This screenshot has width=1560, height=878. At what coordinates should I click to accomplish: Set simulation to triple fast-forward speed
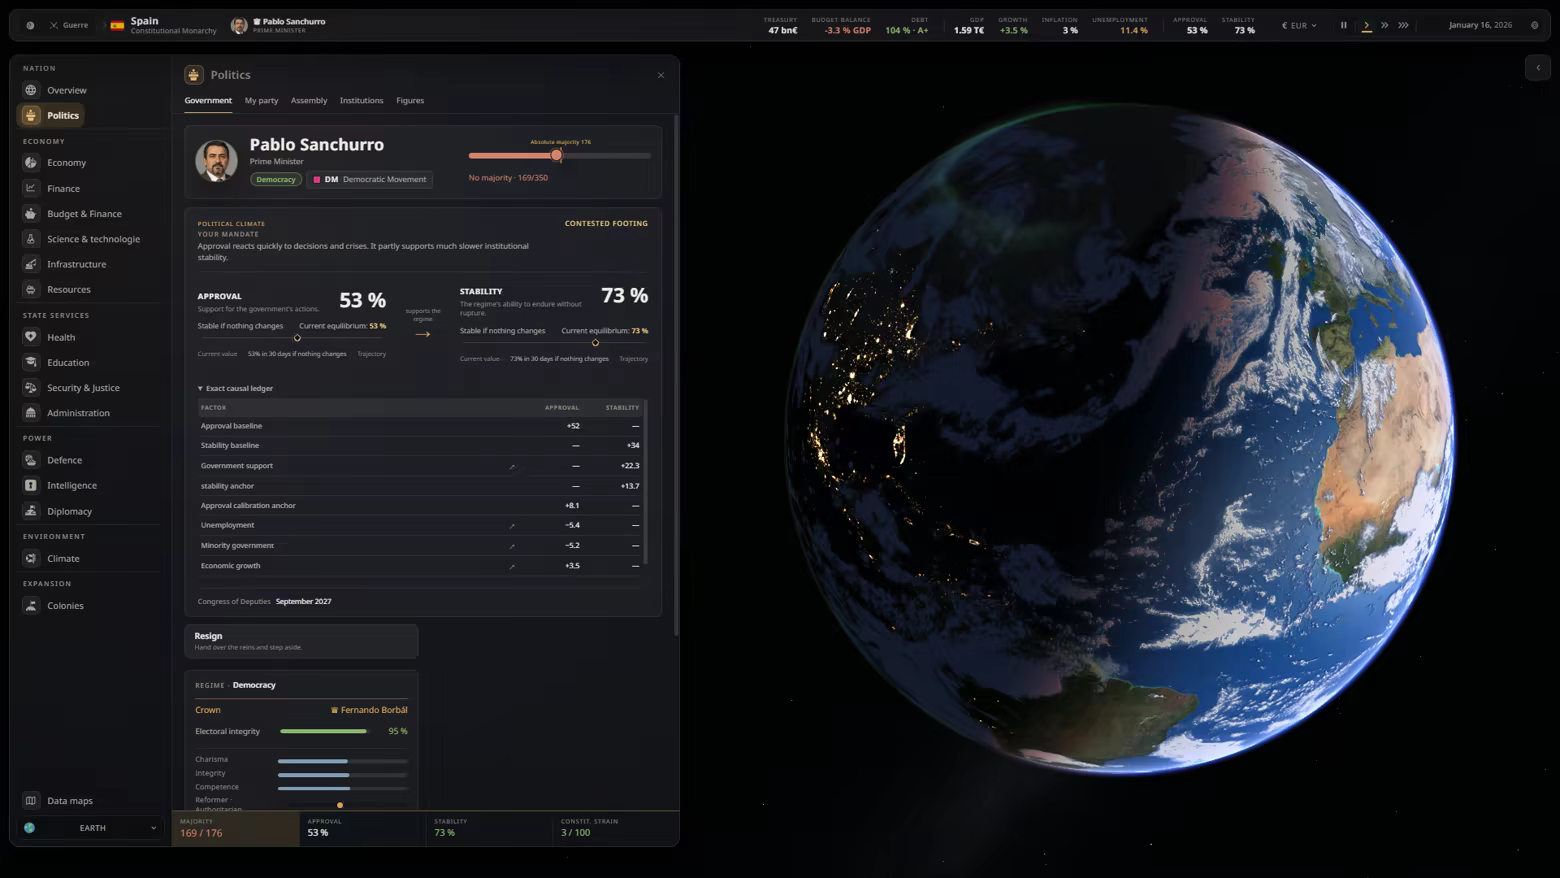coord(1404,25)
